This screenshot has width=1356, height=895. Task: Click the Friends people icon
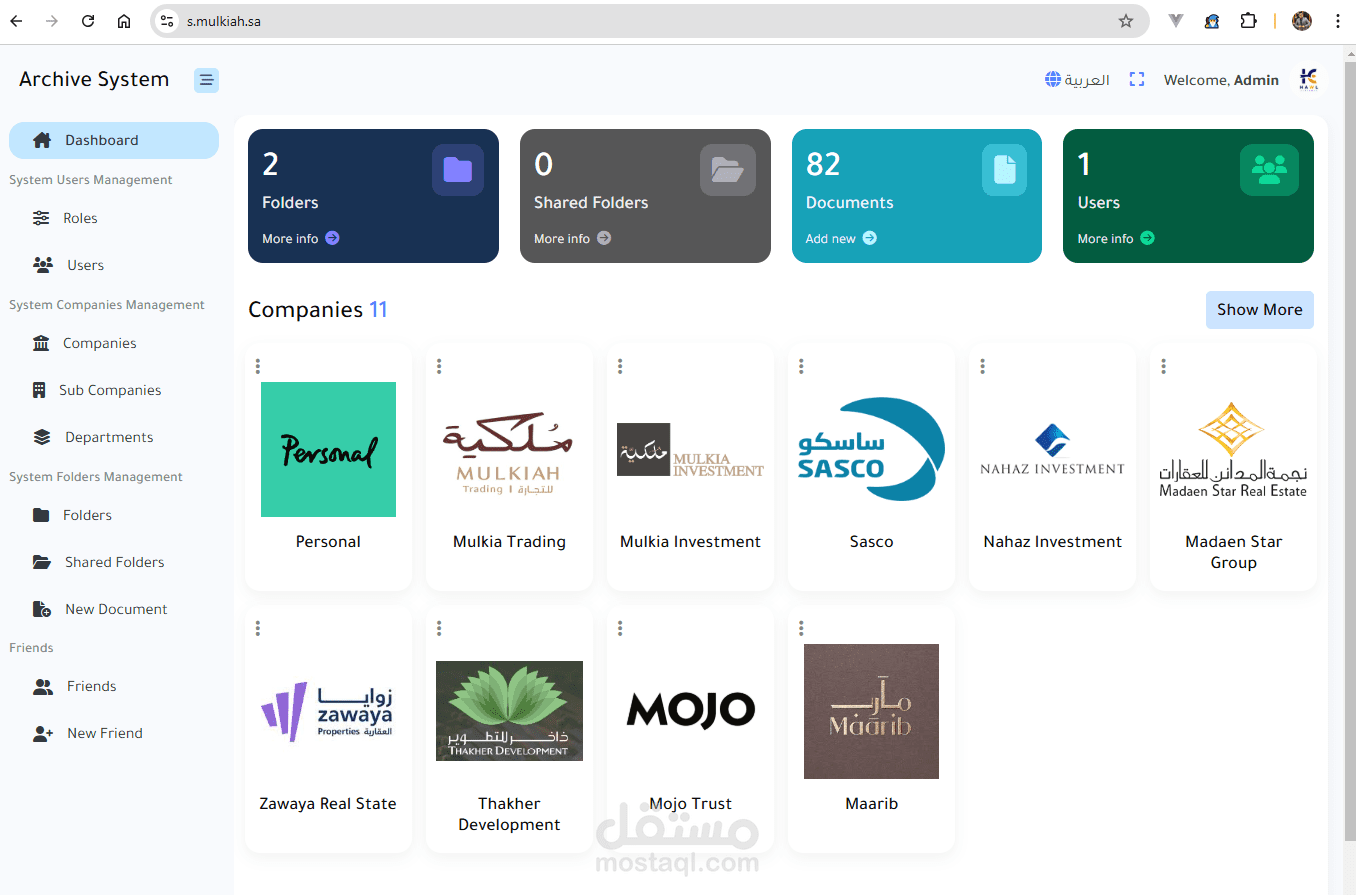[x=43, y=686]
